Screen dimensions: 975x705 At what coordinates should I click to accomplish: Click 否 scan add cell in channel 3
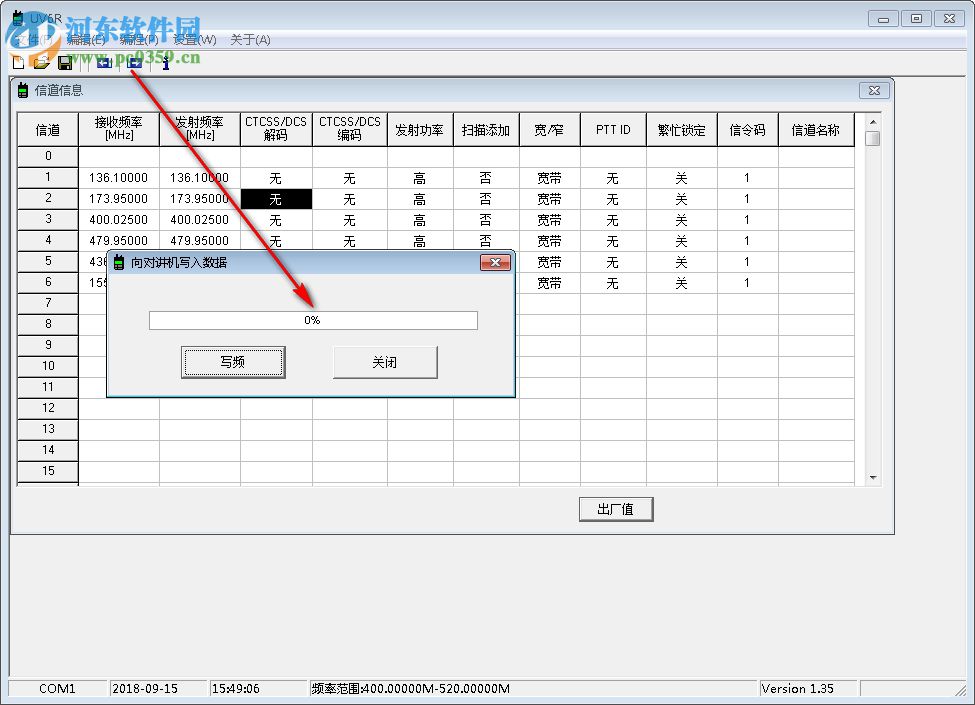tap(486, 220)
